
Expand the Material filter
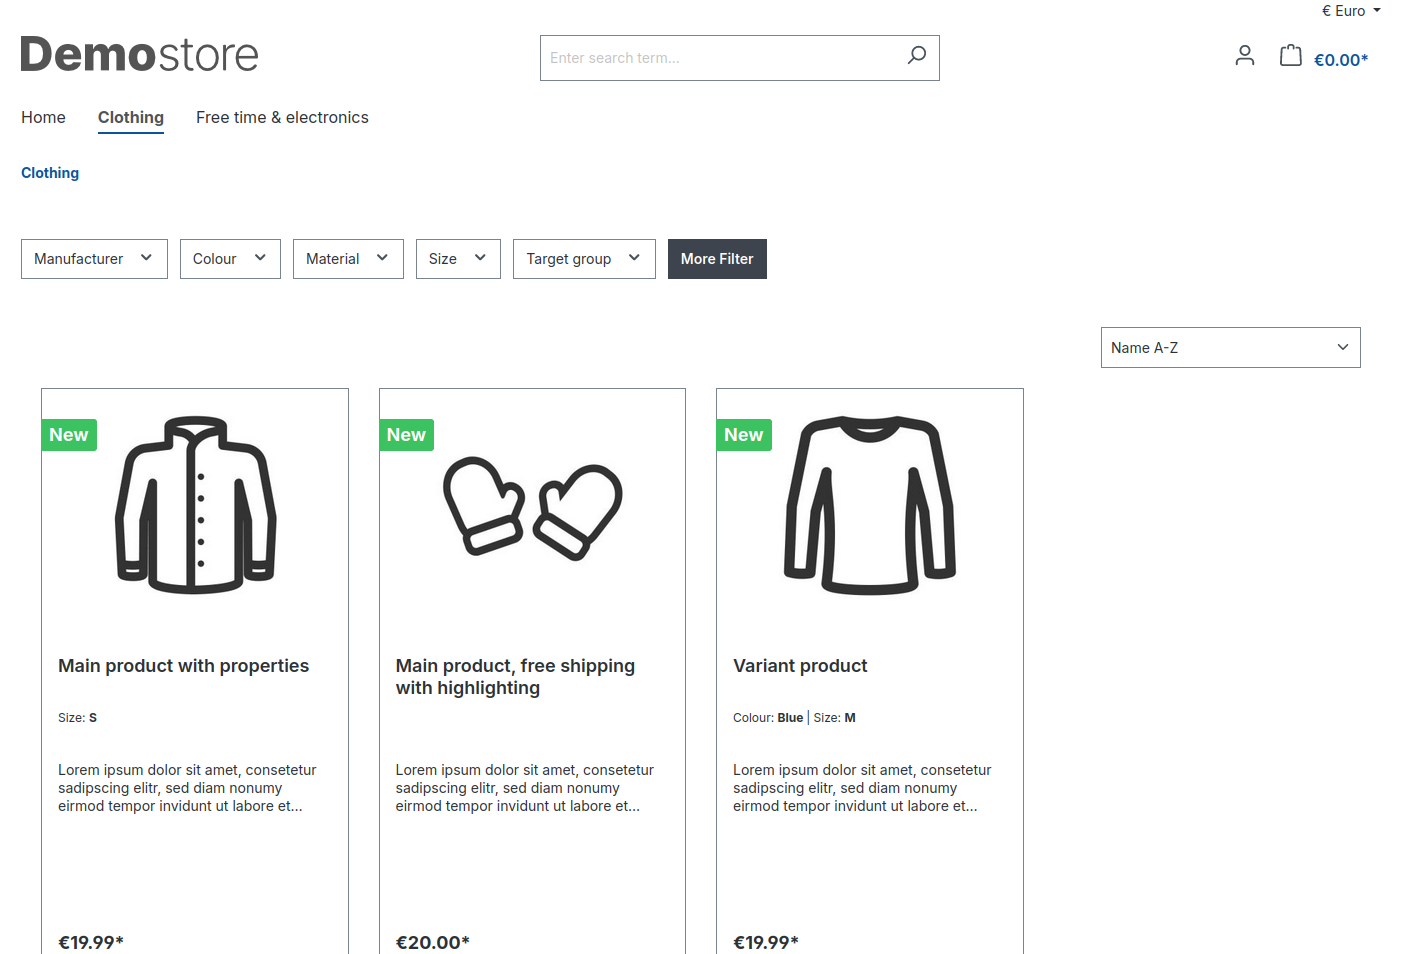(x=348, y=259)
